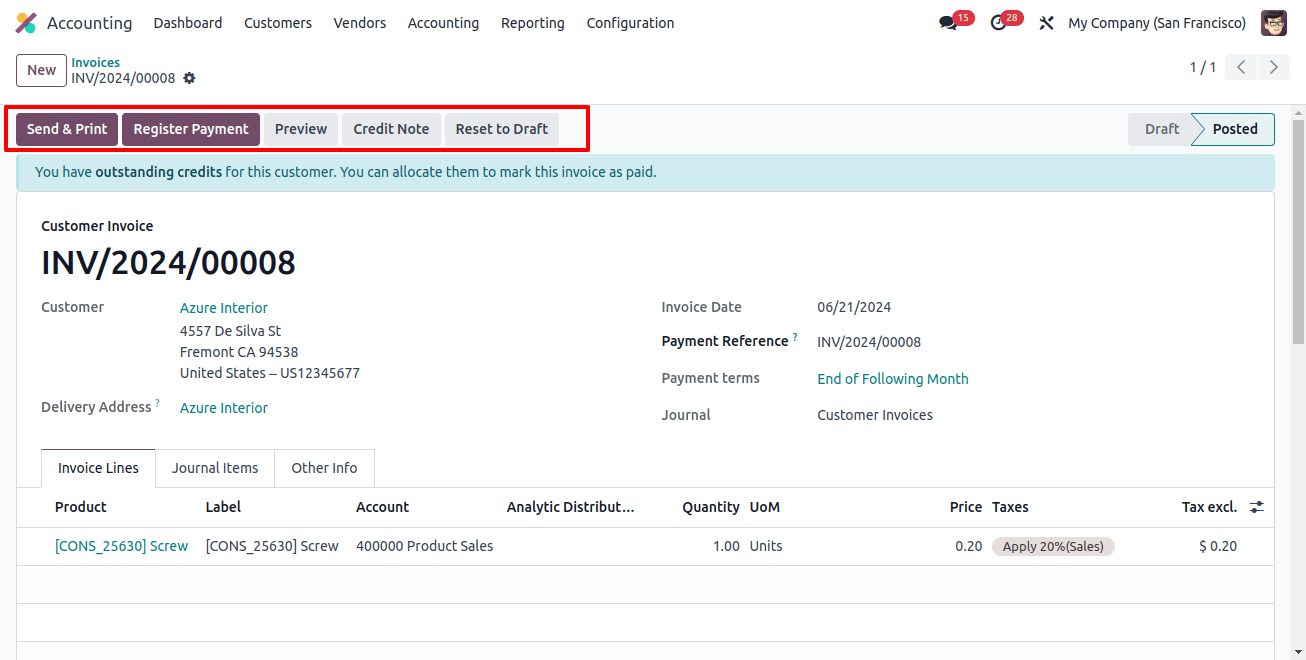The width and height of the screenshot is (1306, 660).
Task: Click the Units UoM cell
Action: point(766,546)
